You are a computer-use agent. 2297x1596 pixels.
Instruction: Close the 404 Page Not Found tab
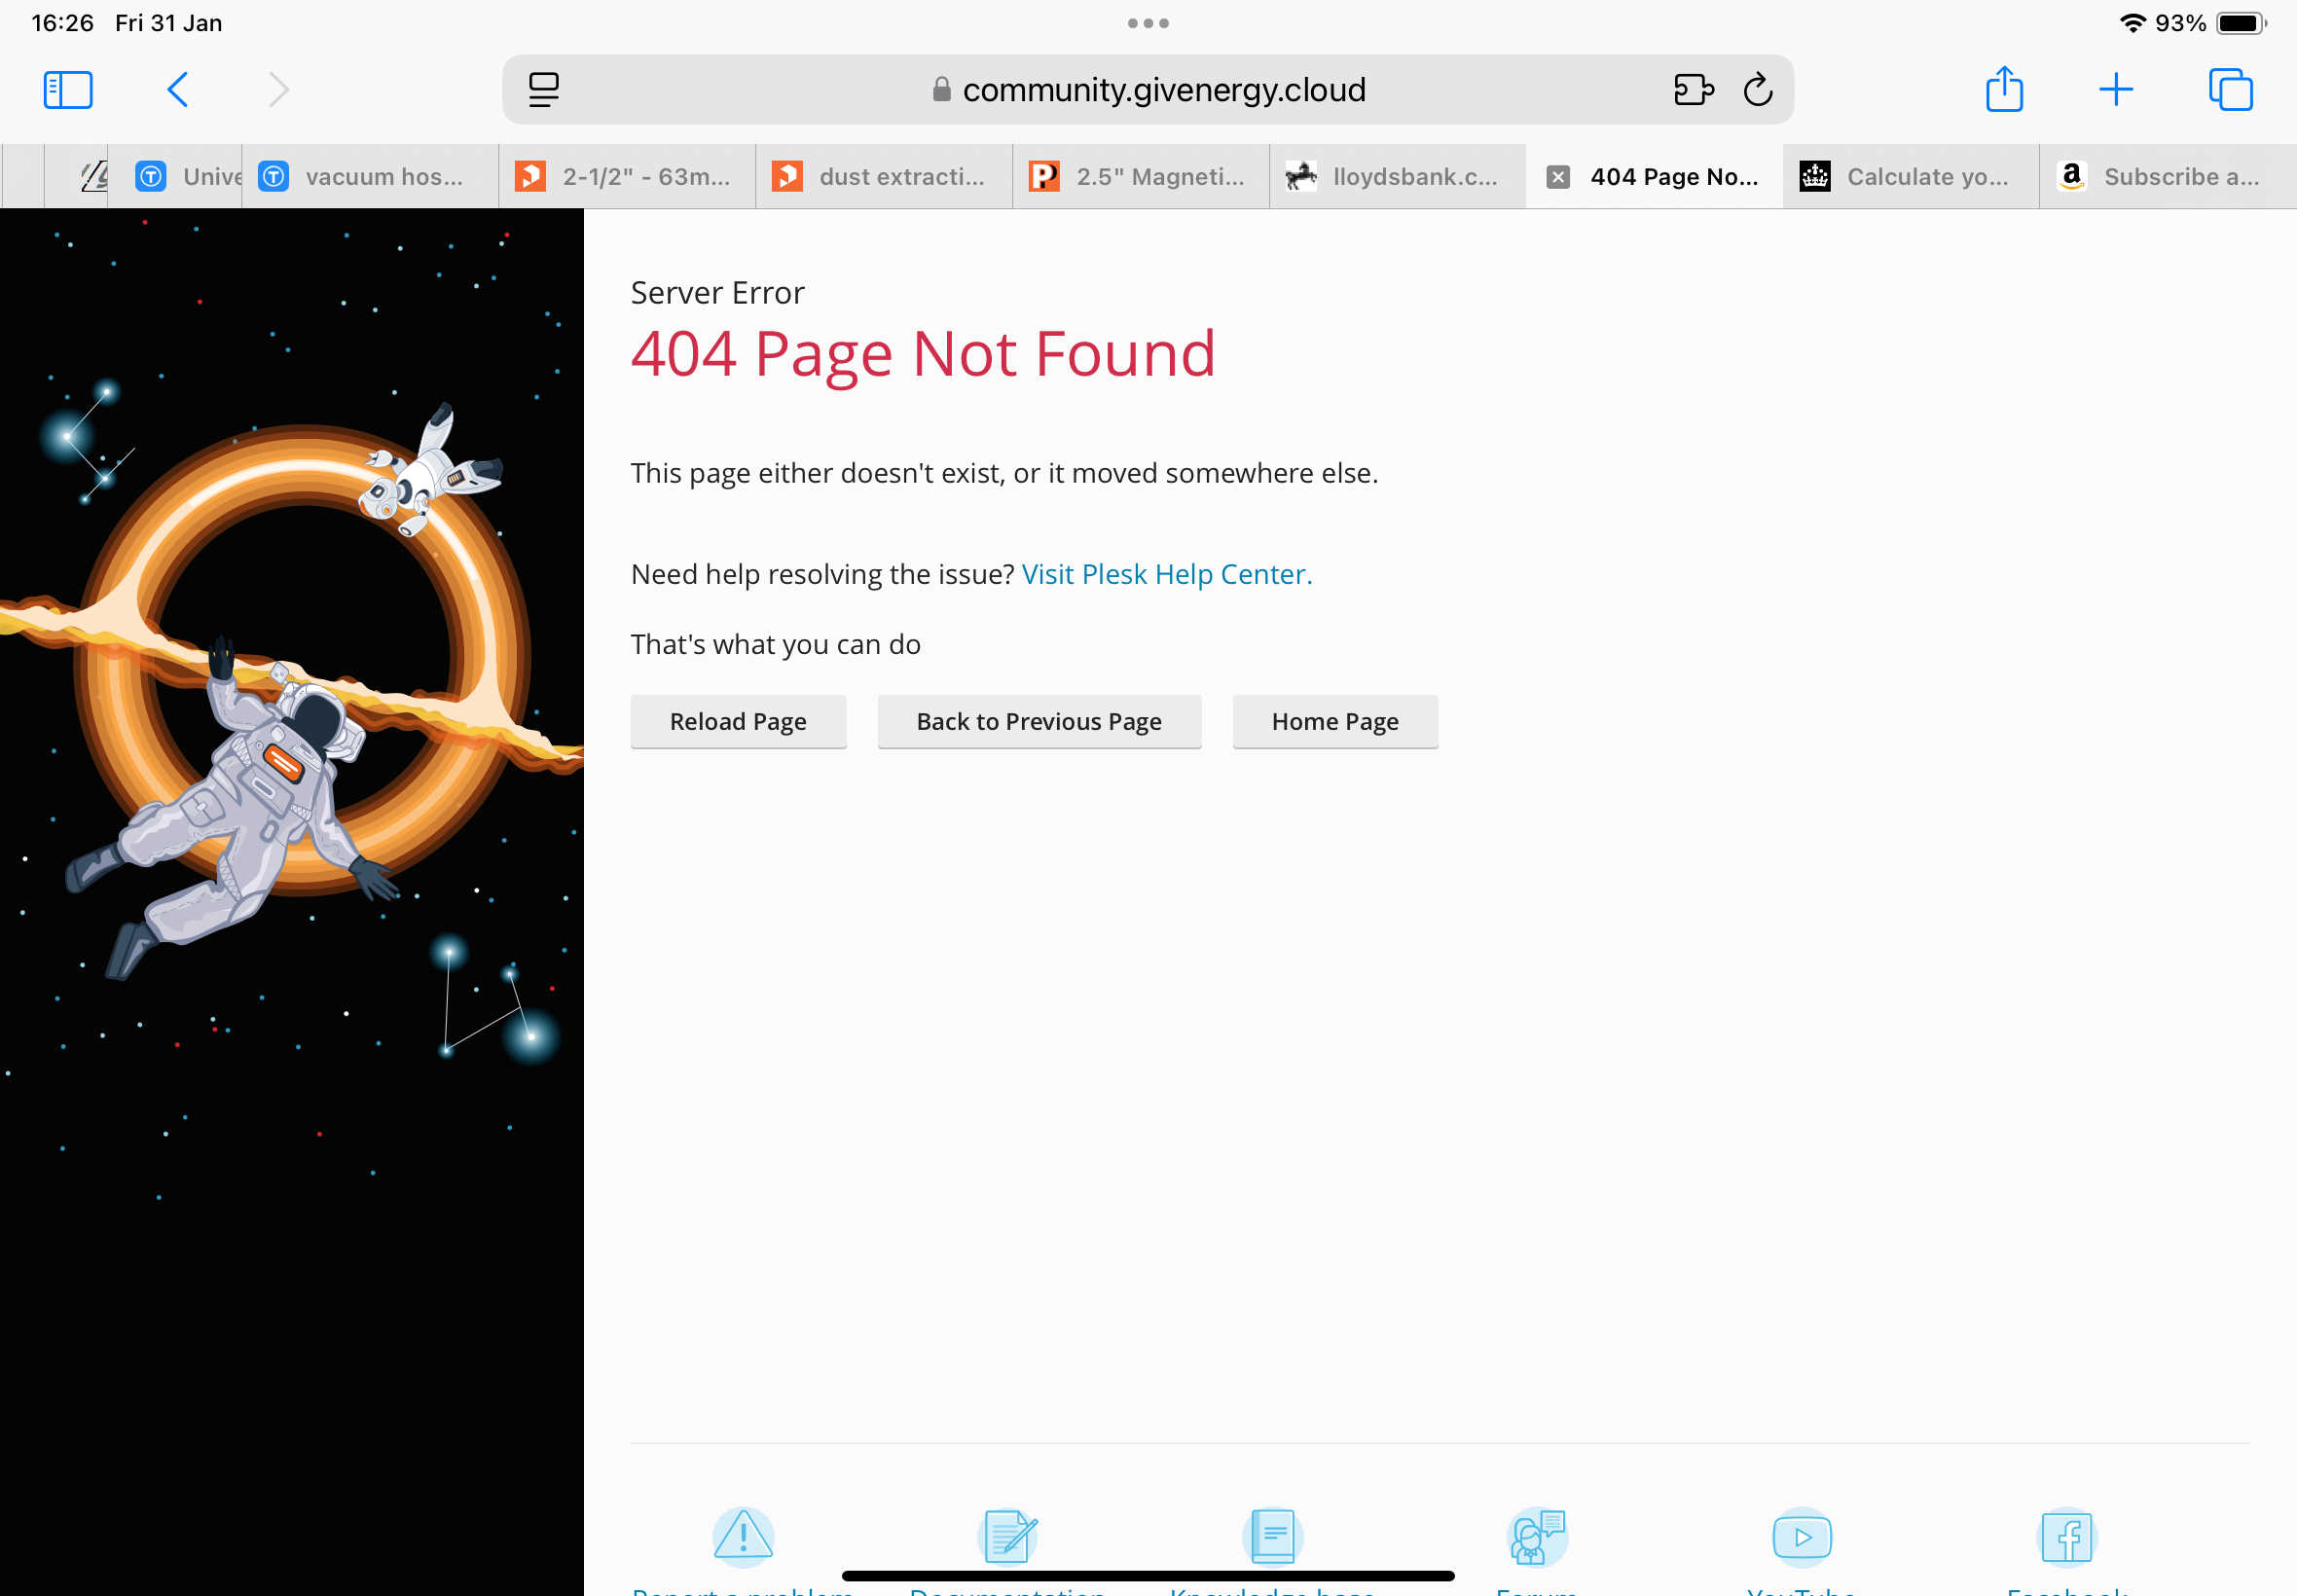click(x=1558, y=177)
